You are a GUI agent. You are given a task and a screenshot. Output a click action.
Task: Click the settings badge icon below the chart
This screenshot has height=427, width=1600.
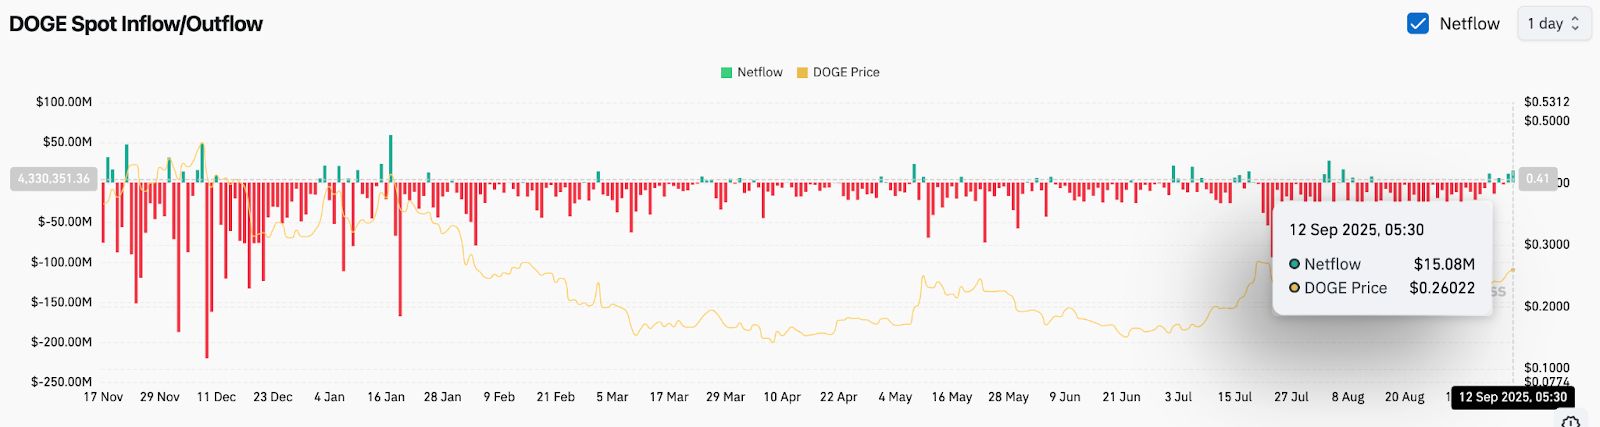[x=1571, y=421]
